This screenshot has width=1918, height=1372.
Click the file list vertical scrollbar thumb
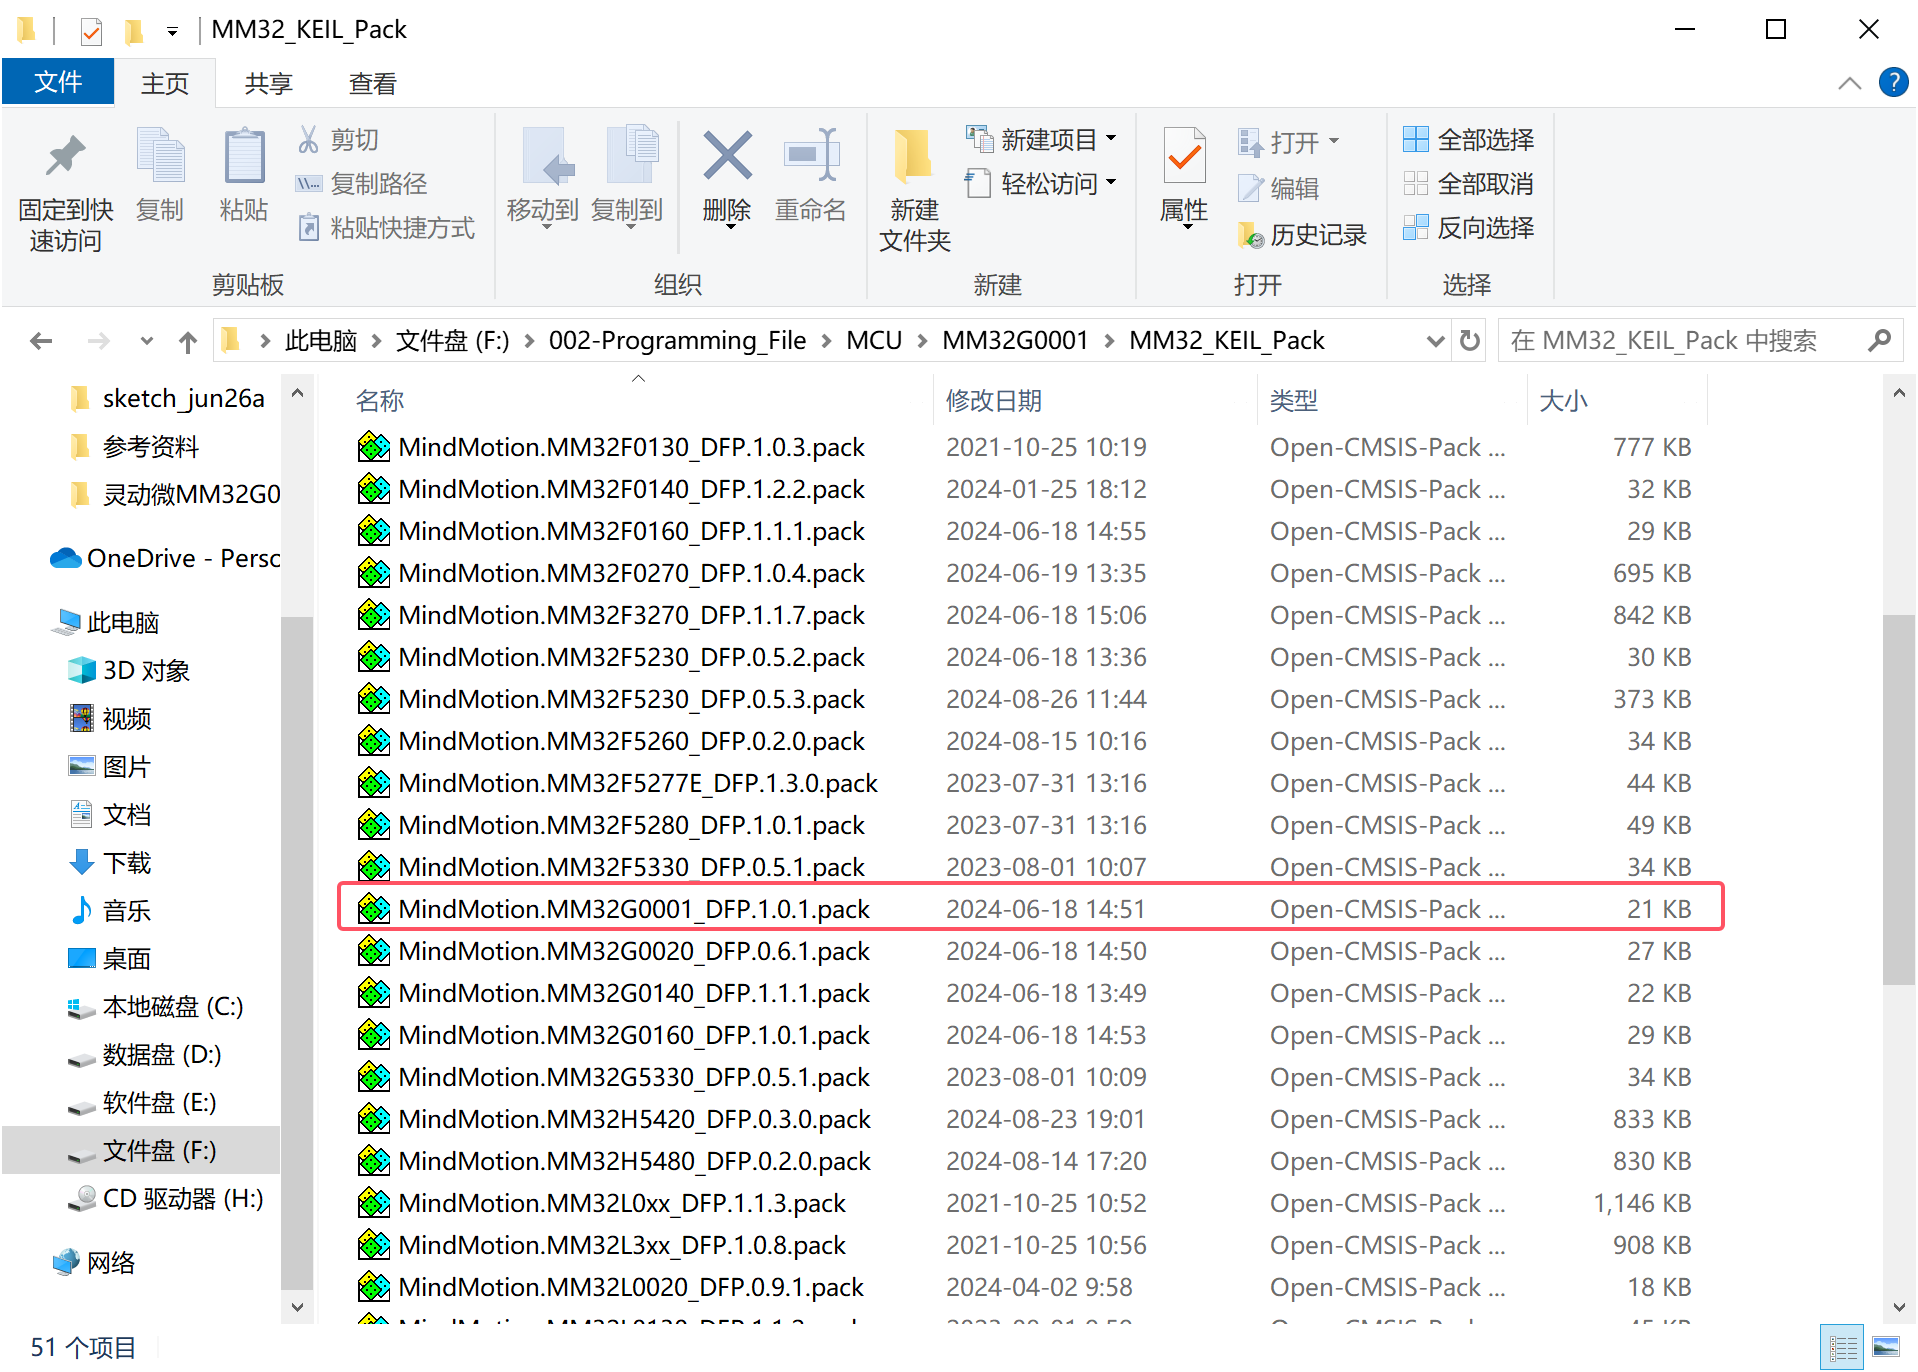pyautogui.click(x=1898, y=800)
